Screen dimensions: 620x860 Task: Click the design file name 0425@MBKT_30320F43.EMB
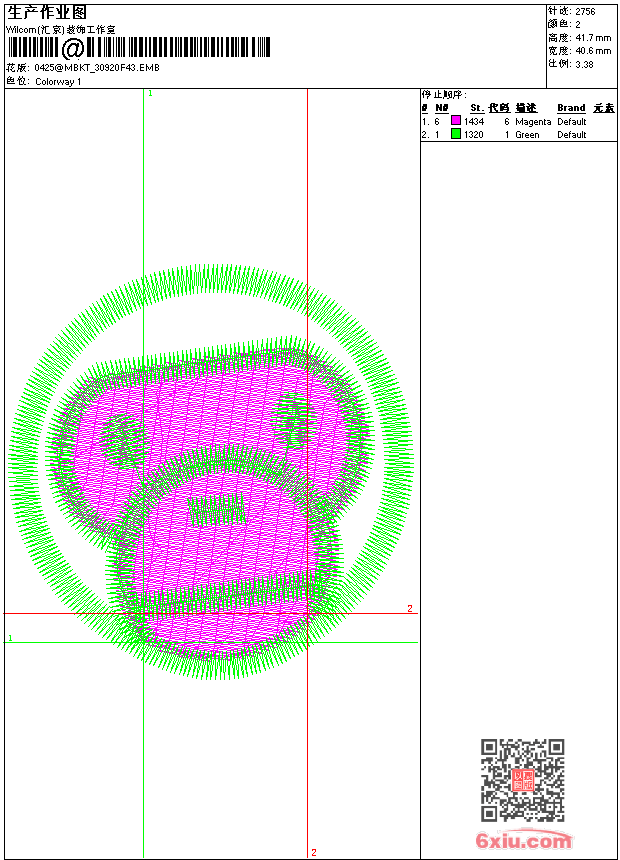[96, 68]
